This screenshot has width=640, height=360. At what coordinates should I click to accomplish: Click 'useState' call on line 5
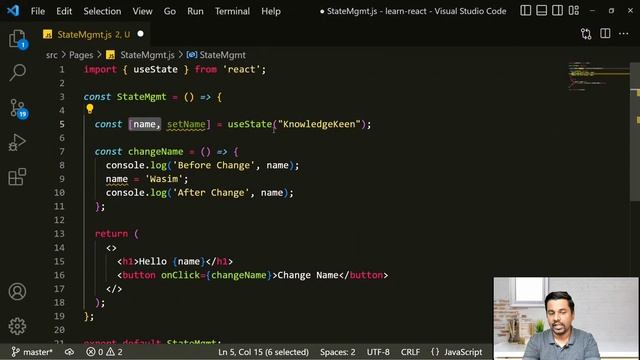pyautogui.click(x=250, y=124)
